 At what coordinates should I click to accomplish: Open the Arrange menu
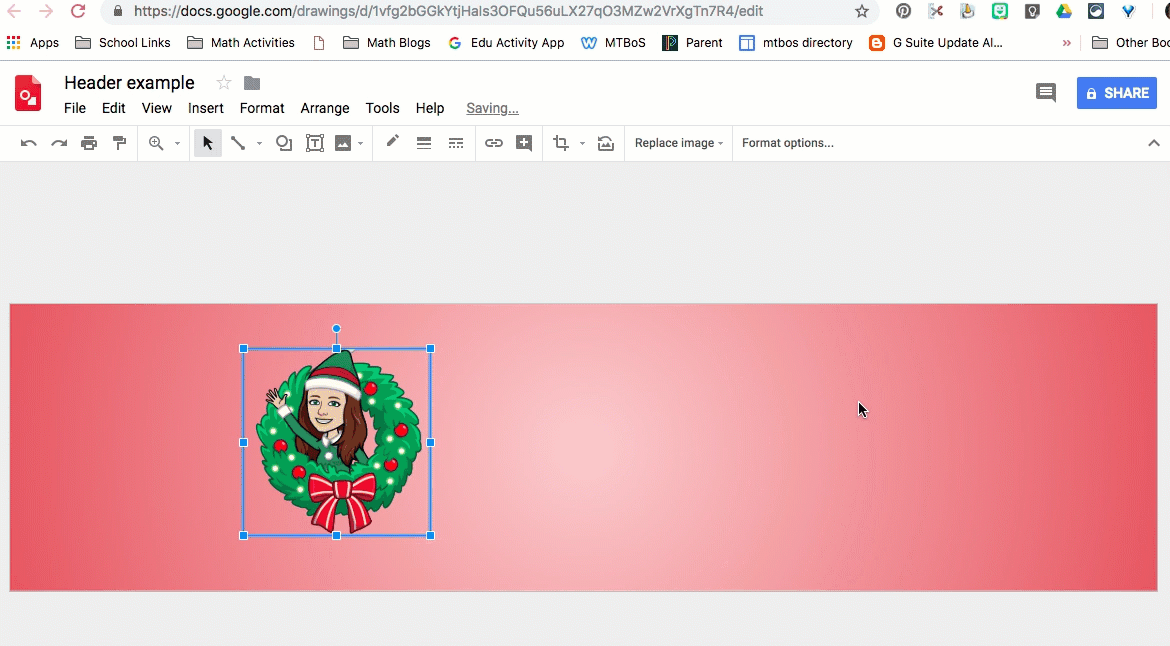click(x=325, y=108)
